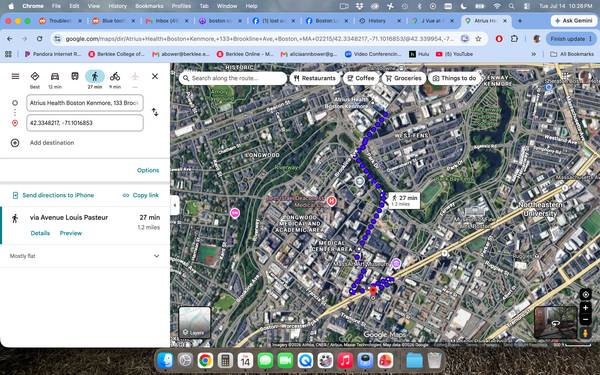
Task: Select walking mode 27 min
Action: 95,80
